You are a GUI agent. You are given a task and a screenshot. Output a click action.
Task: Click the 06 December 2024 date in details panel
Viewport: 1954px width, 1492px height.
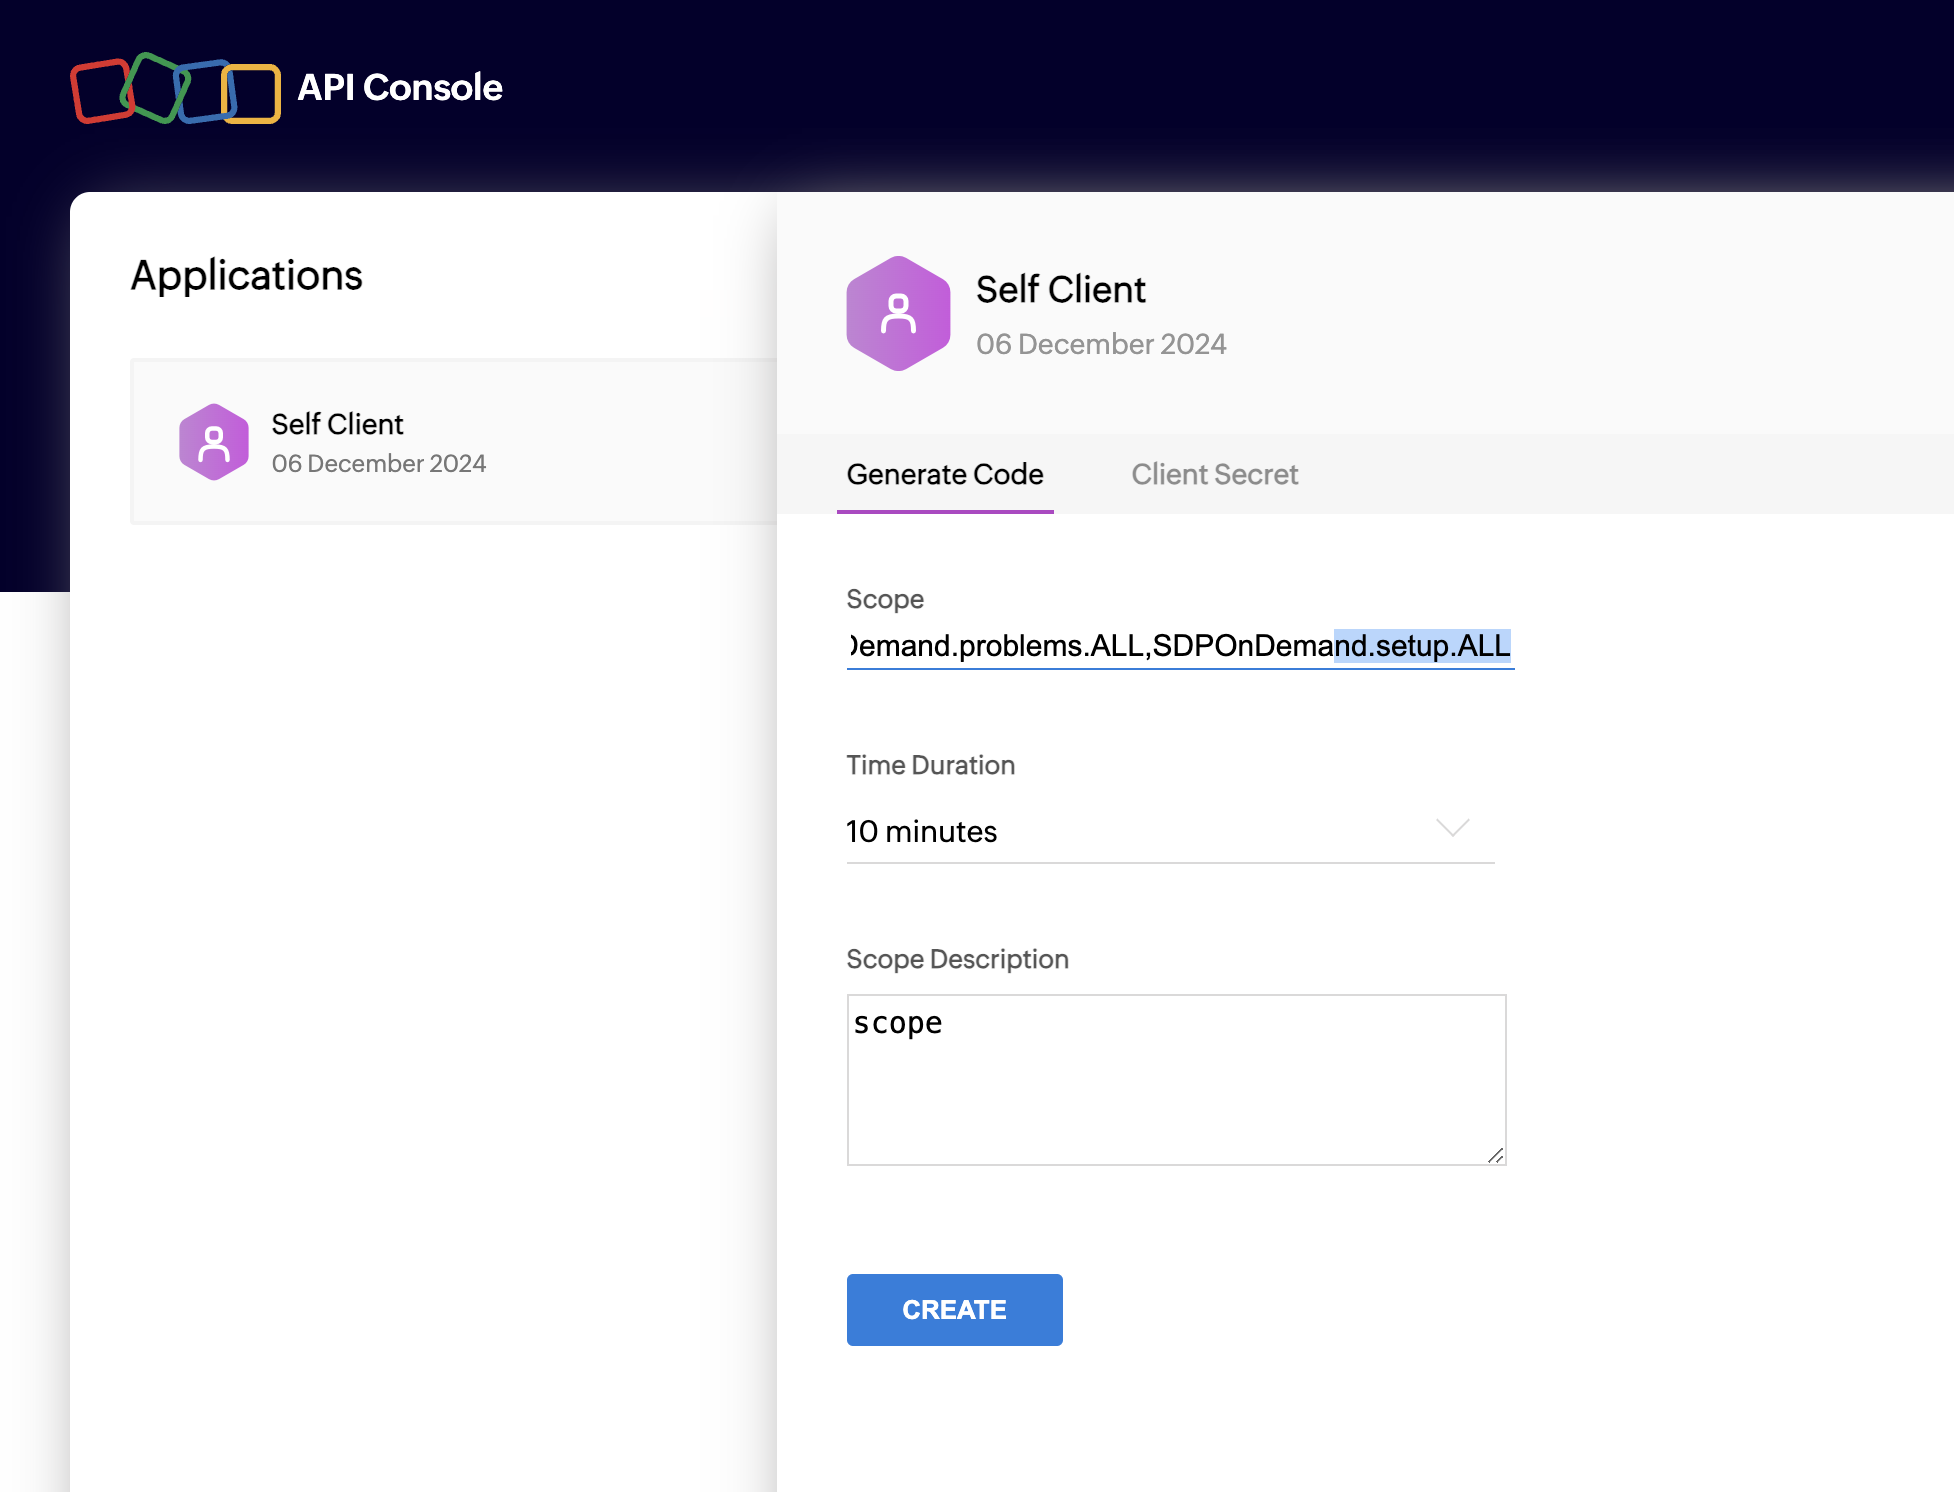pyautogui.click(x=1101, y=344)
